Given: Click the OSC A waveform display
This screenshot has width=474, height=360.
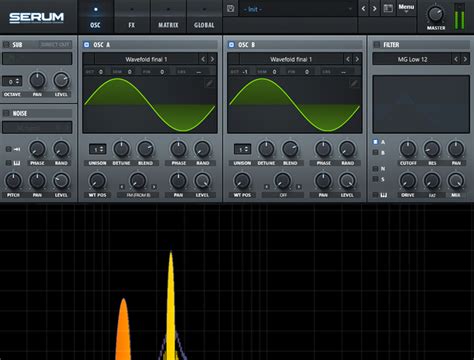Looking at the screenshot, I should [150, 105].
